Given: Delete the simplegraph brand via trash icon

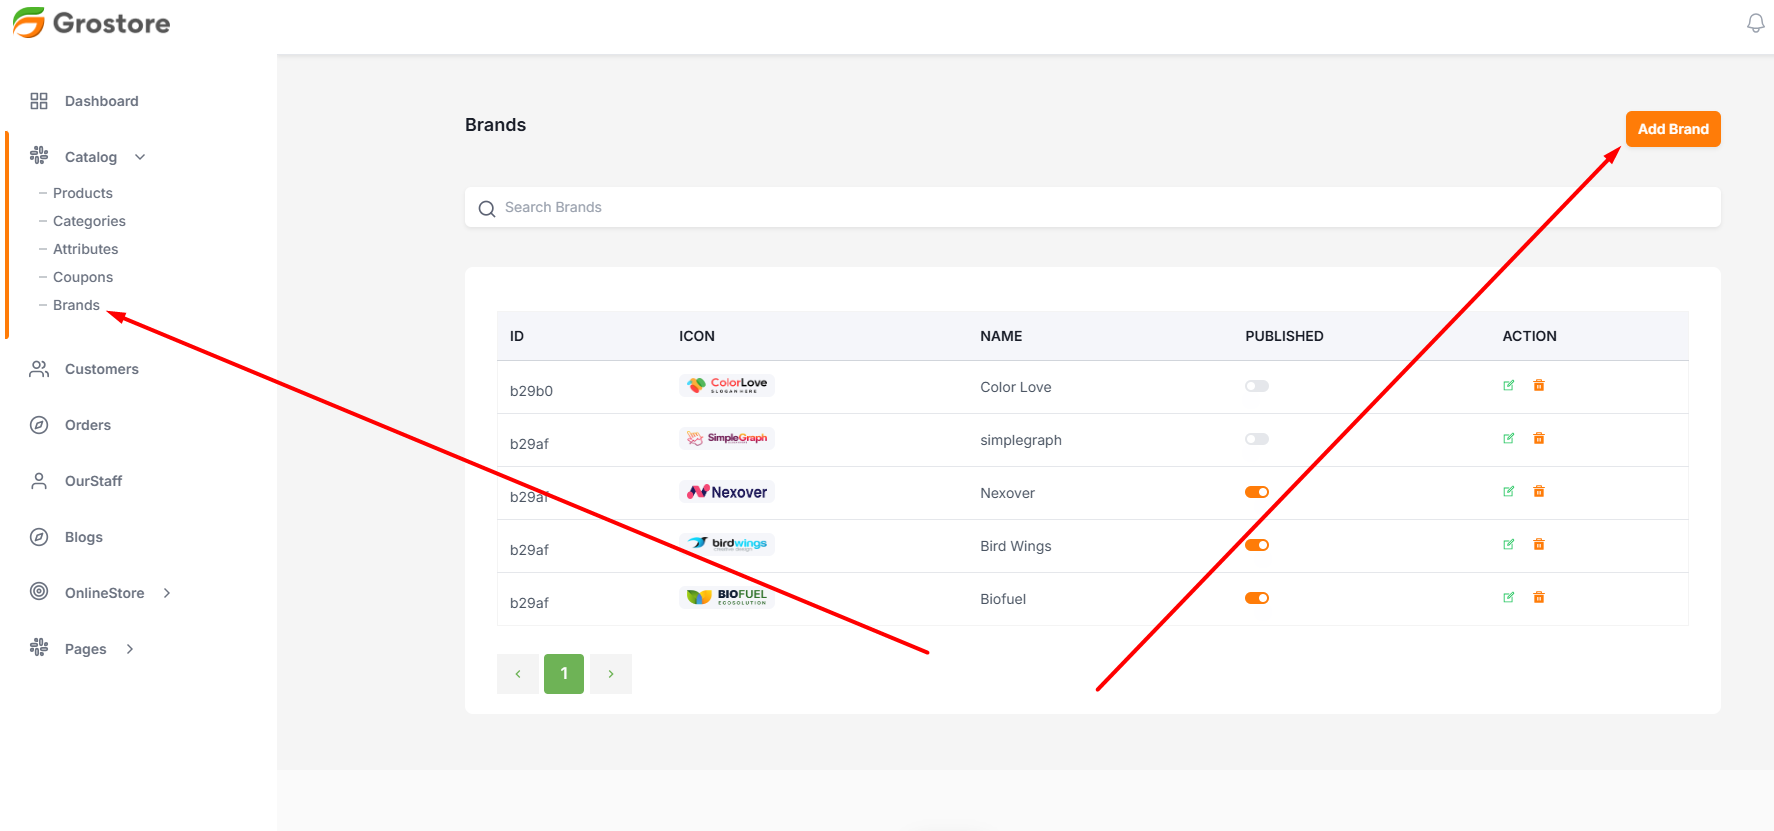Looking at the screenshot, I should point(1539,439).
